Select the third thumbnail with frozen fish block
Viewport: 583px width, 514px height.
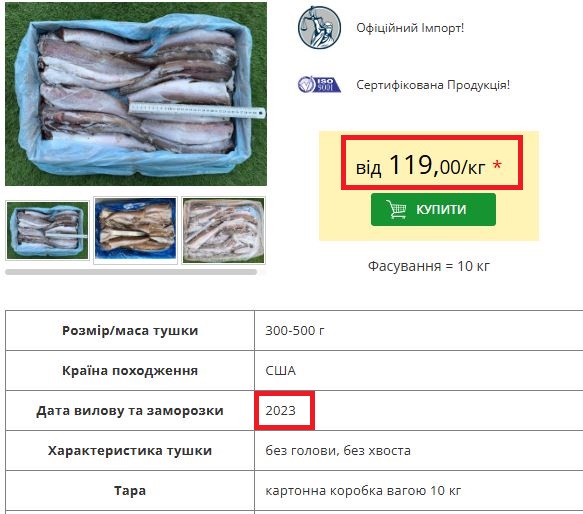223,230
